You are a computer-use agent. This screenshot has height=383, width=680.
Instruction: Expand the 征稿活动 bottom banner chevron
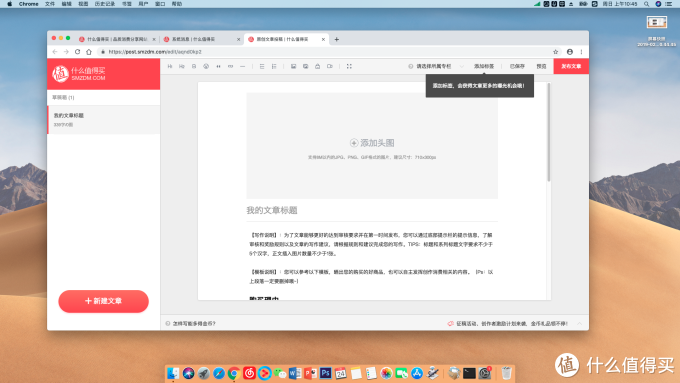coord(579,323)
